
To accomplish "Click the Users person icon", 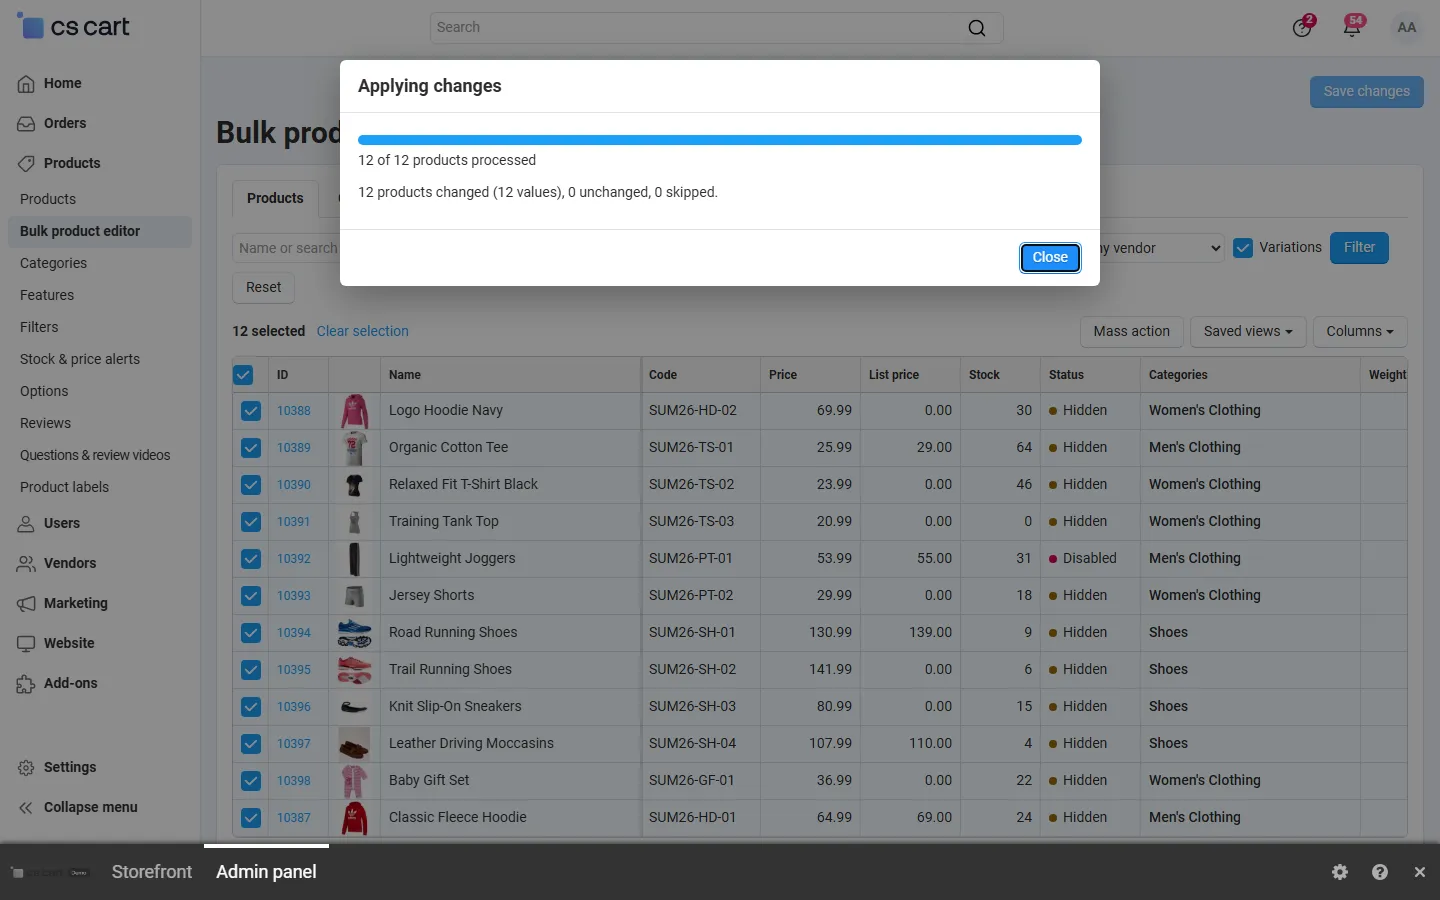I will (26, 524).
